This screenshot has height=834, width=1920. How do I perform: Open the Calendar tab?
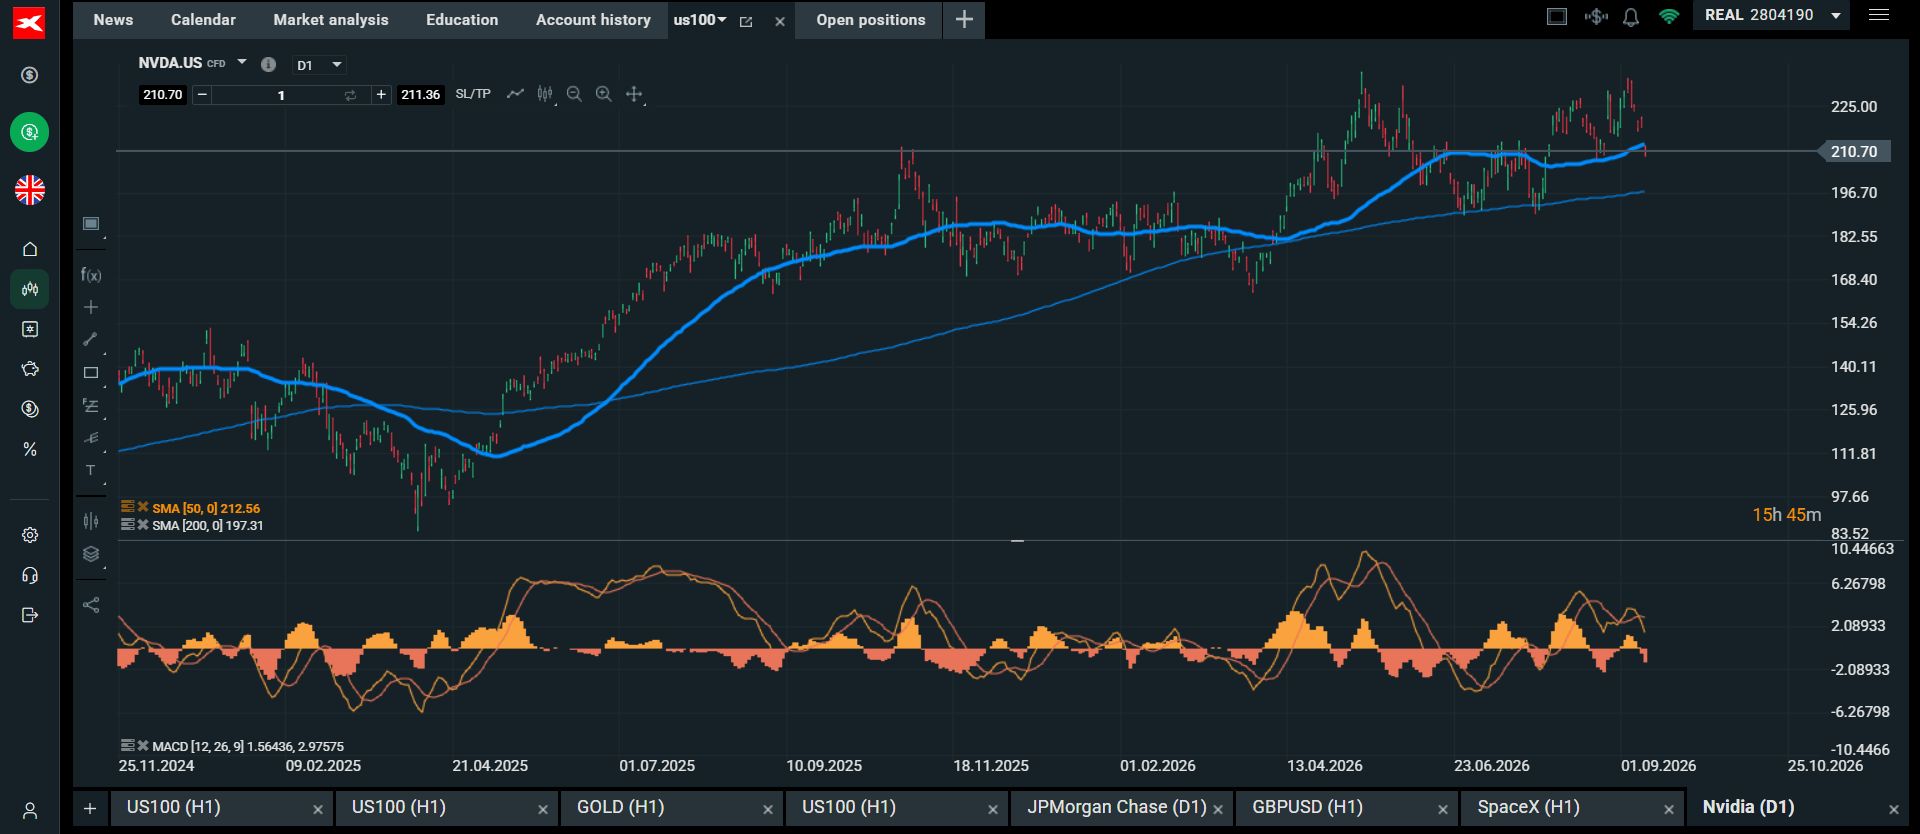203,20
